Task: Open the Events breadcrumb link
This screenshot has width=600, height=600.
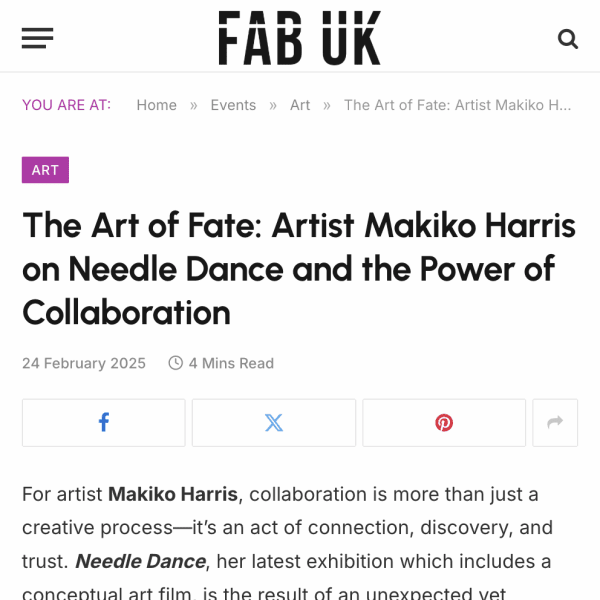Action: pos(233,105)
